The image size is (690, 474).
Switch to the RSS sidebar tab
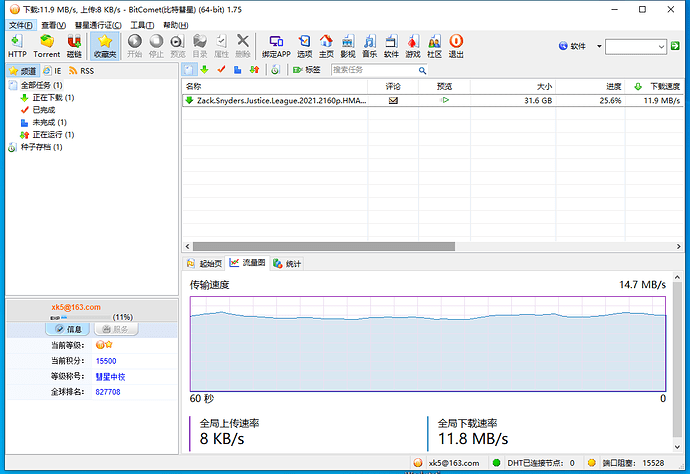pos(81,71)
